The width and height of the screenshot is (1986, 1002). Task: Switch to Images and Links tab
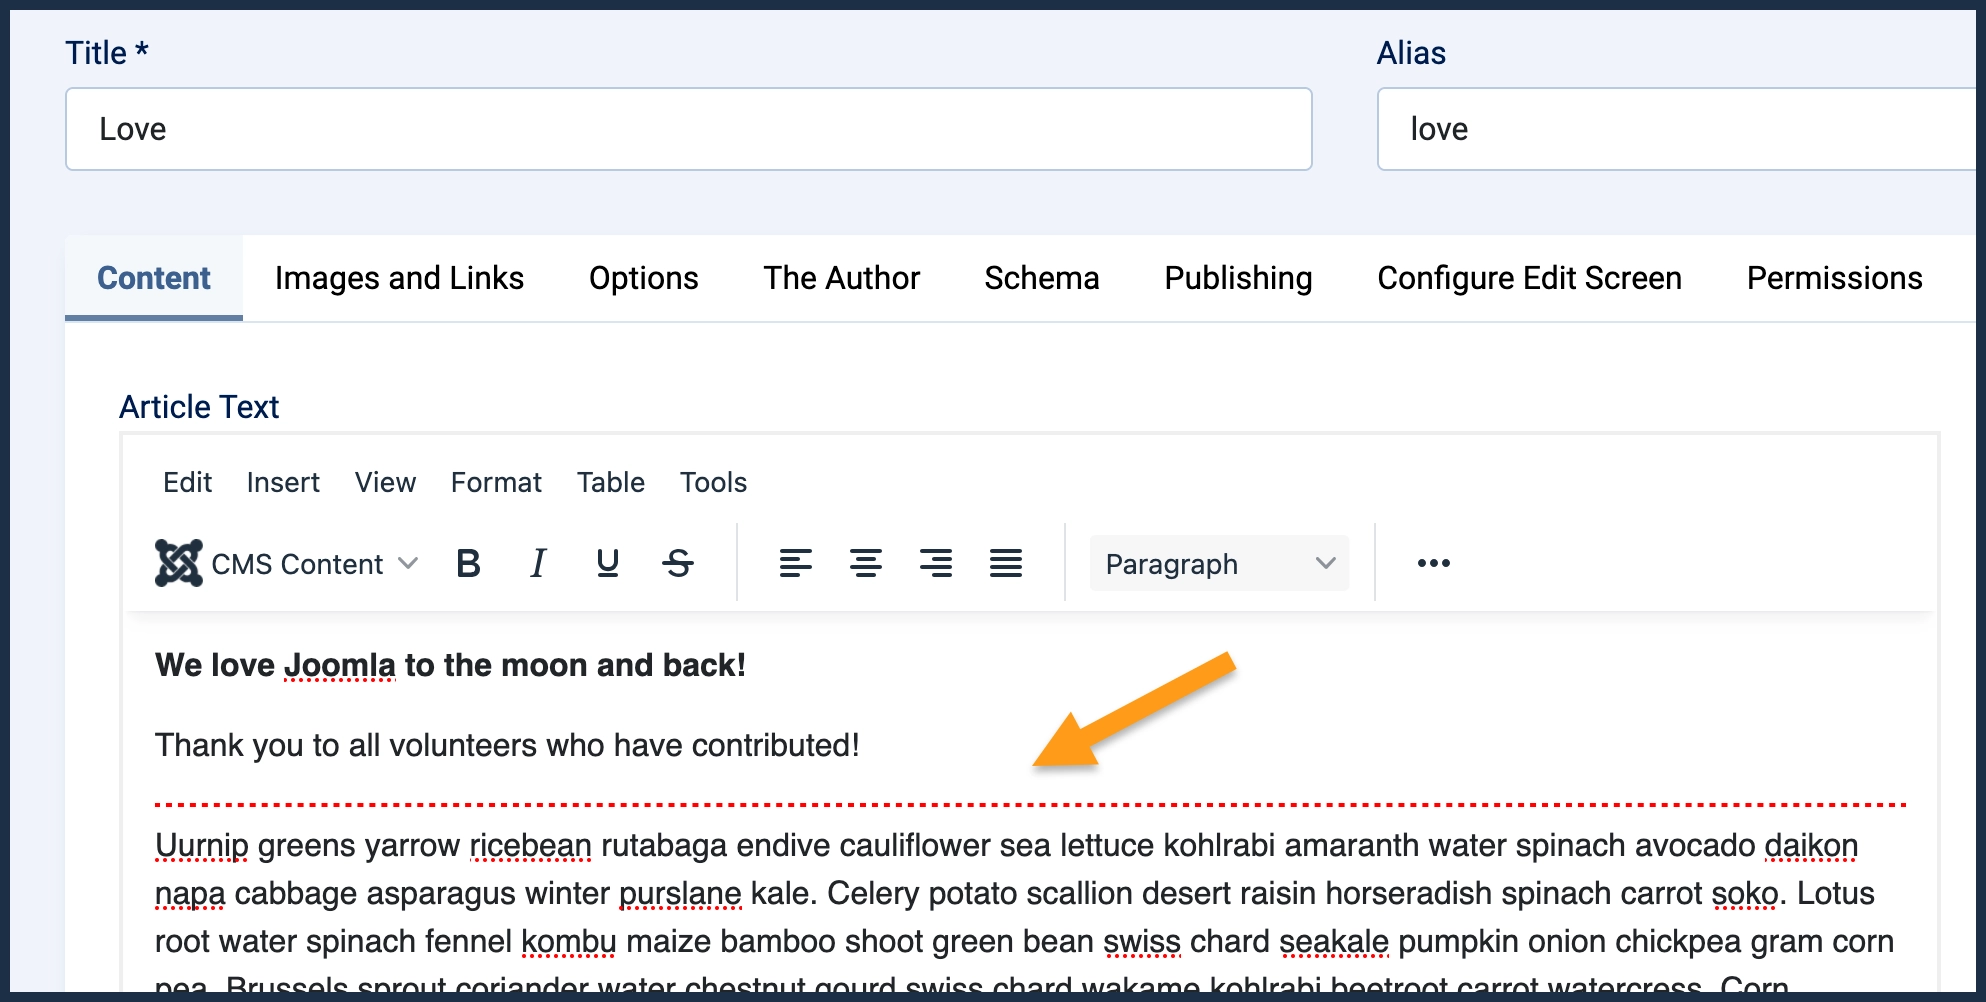click(400, 278)
